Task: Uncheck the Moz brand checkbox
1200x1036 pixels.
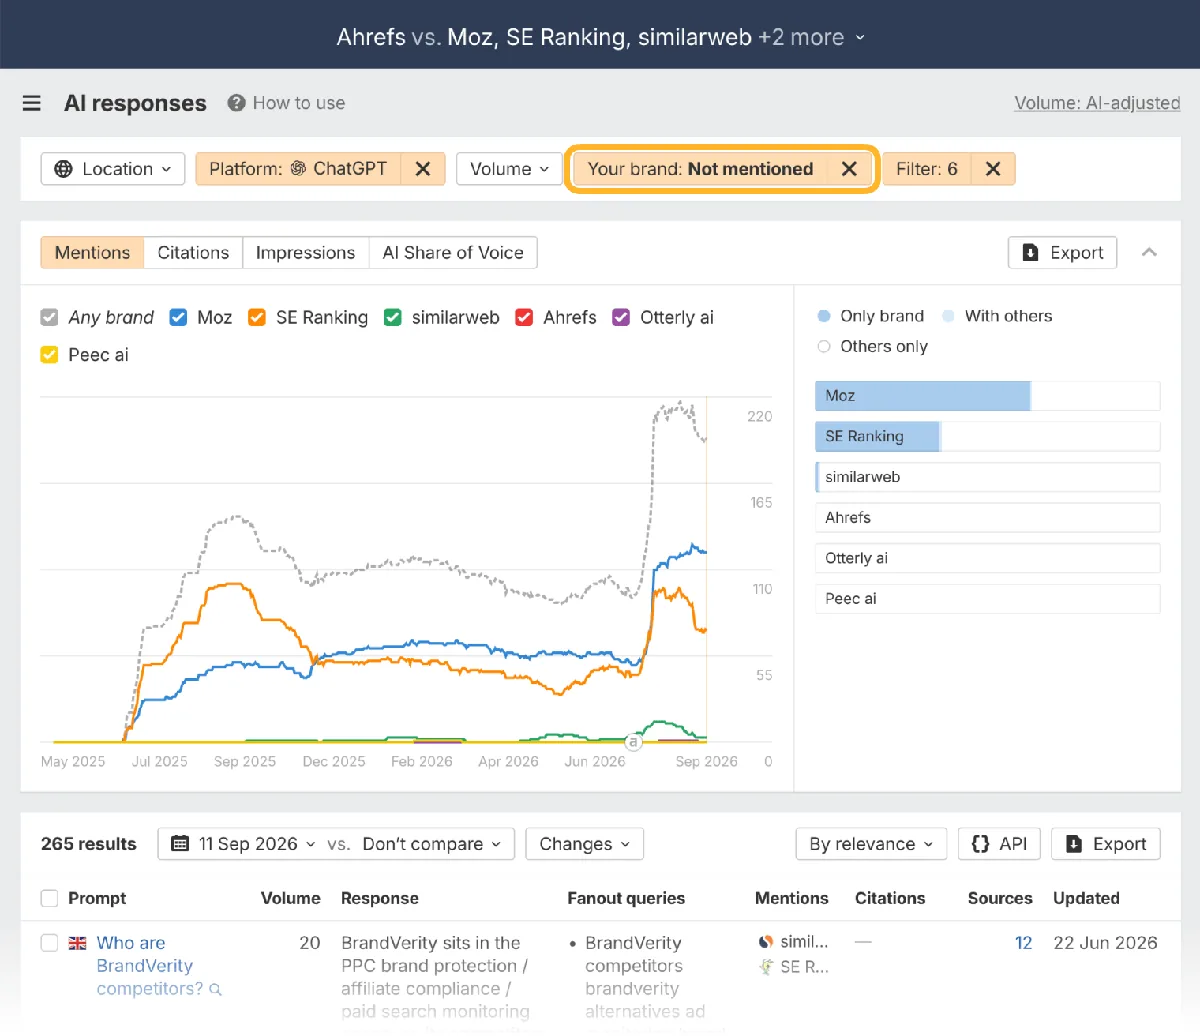Action: click(178, 317)
